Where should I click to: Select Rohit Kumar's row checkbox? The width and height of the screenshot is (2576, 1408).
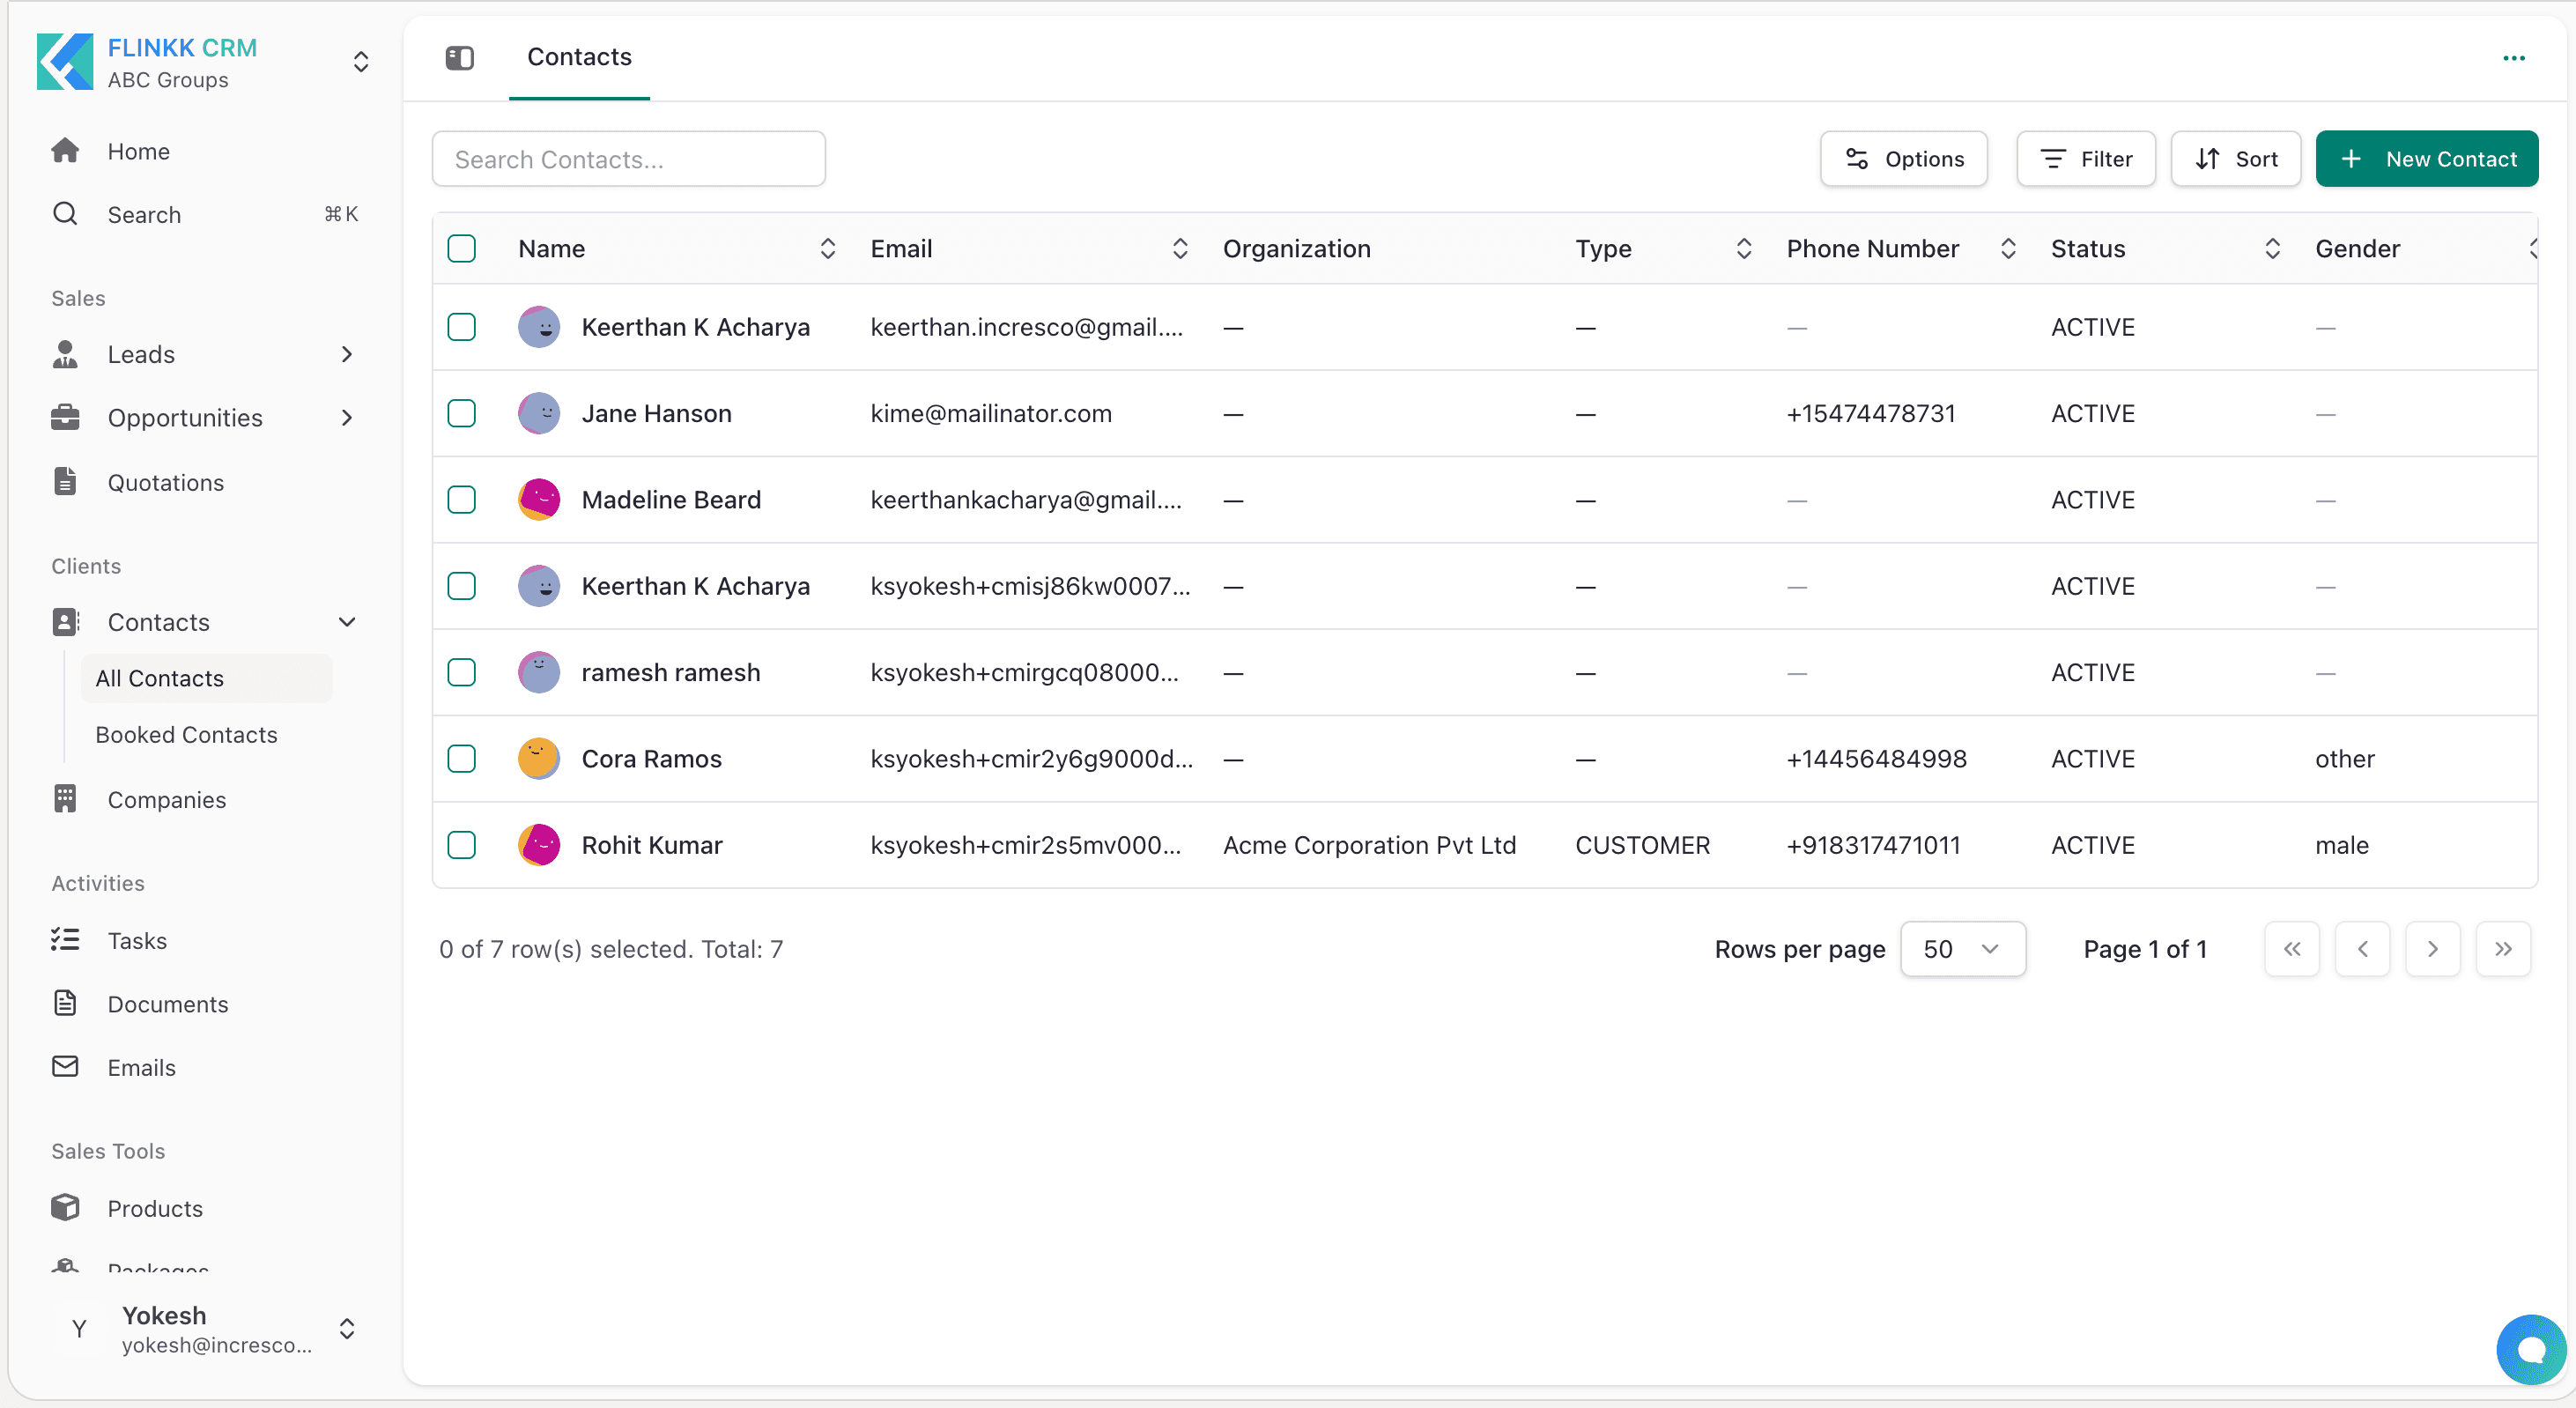tap(462, 845)
